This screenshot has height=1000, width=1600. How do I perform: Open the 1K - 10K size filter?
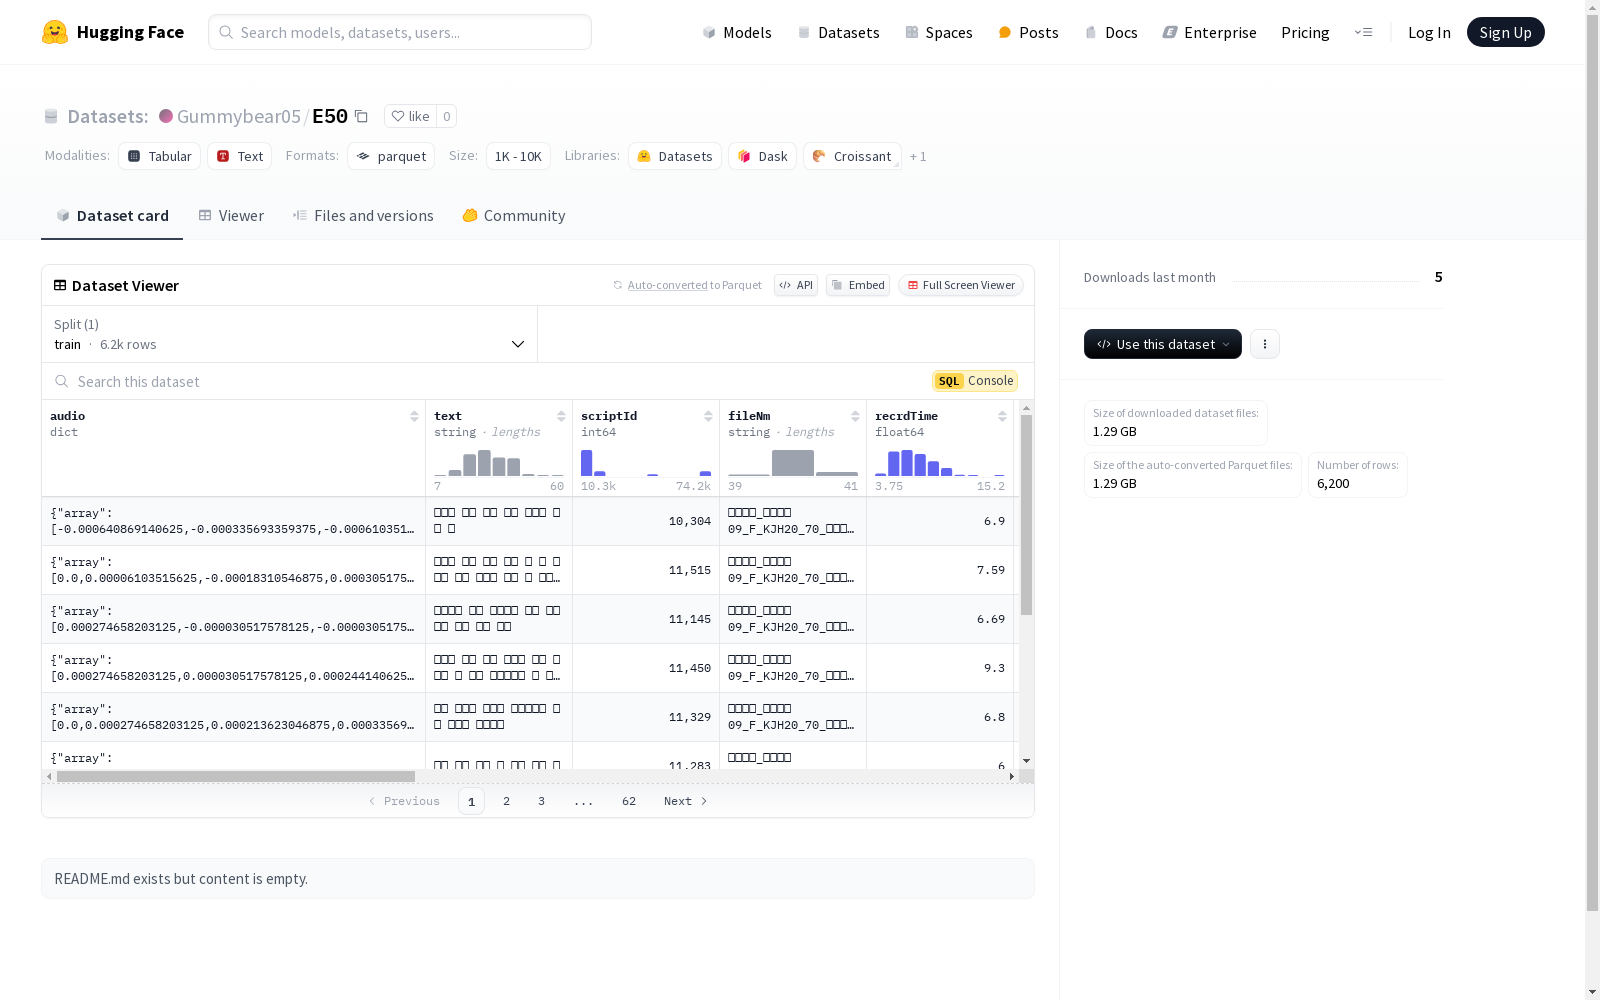click(x=518, y=156)
